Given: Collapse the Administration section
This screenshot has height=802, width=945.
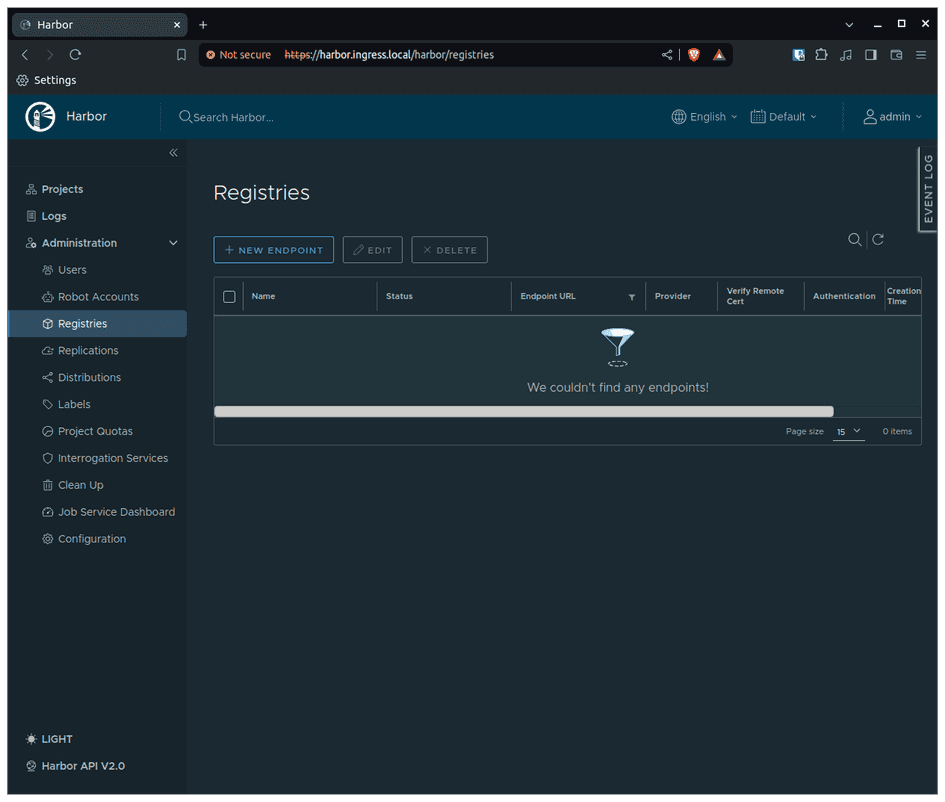Looking at the screenshot, I should pos(172,242).
